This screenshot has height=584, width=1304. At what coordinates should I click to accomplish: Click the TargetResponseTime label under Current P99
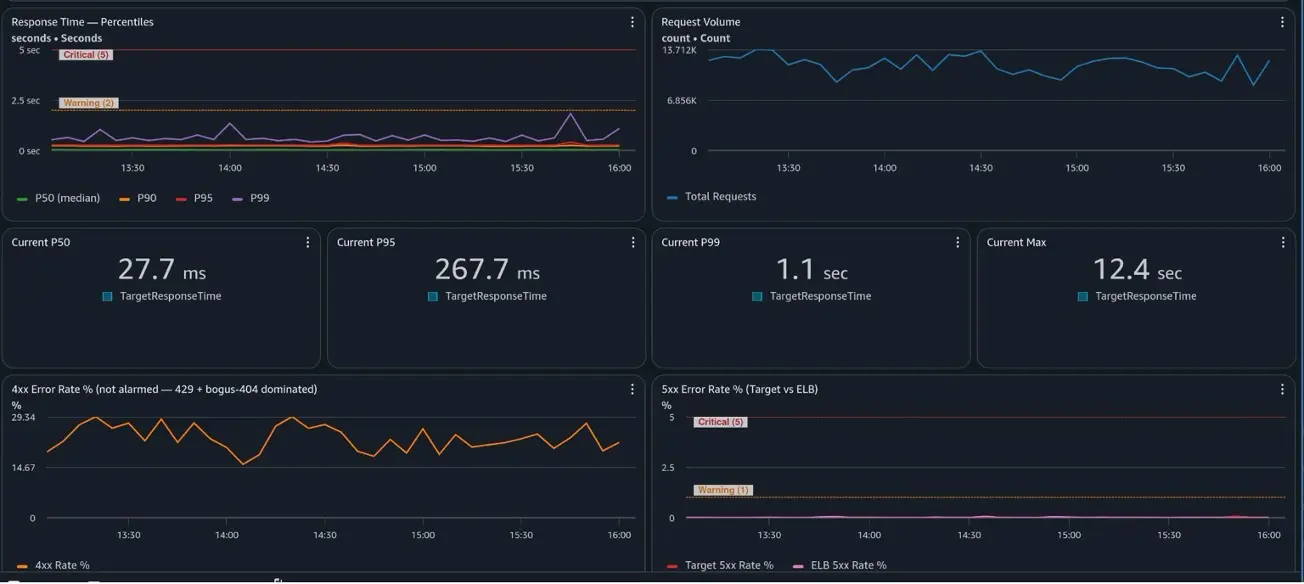pyautogui.click(x=820, y=296)
